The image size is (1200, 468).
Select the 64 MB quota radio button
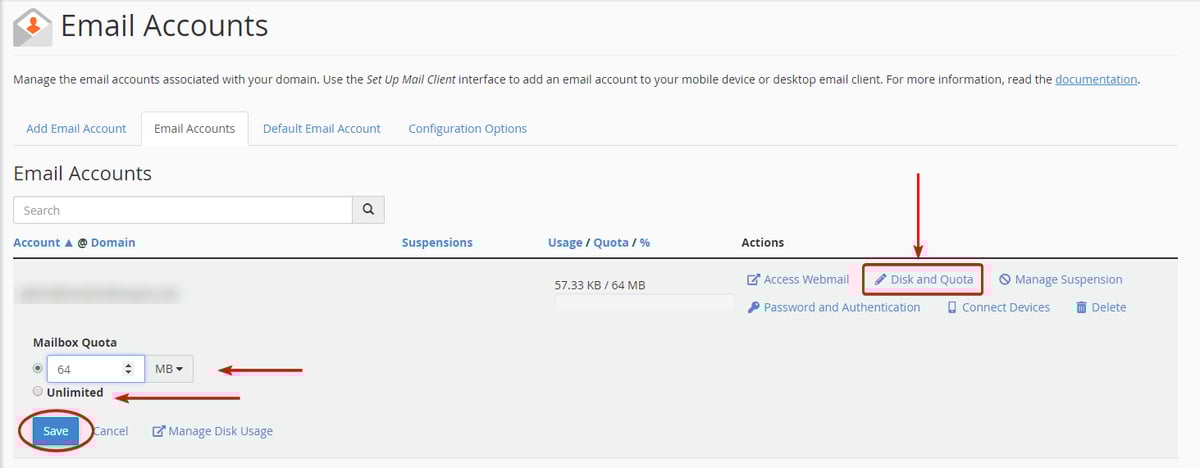tap(38, 368)
